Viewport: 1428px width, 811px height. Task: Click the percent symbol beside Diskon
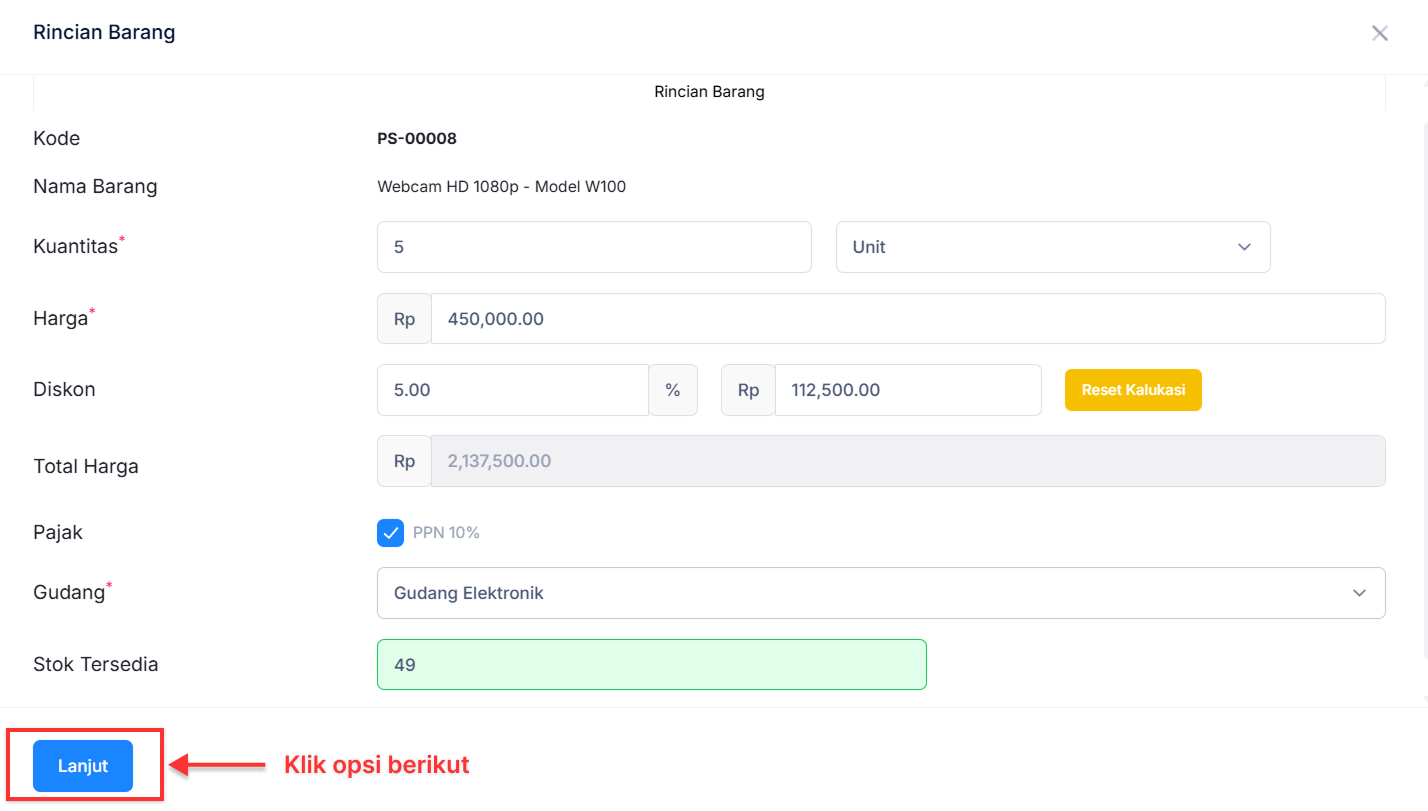[673, 390]
